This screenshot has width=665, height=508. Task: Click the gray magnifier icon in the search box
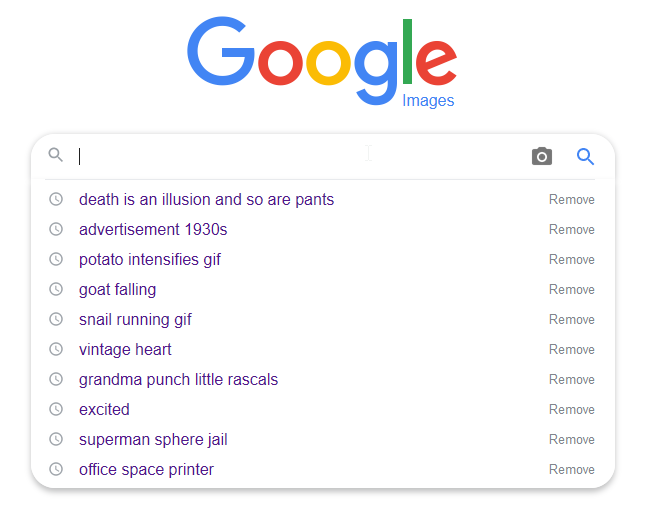56,155
